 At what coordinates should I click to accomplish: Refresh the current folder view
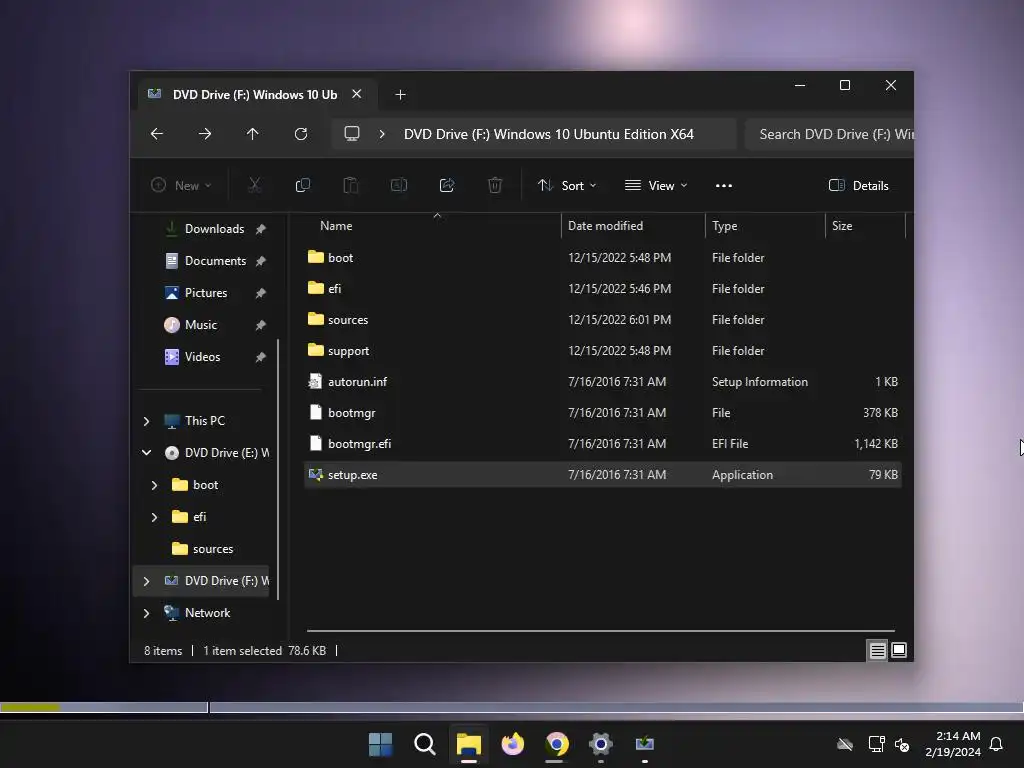pos(300,134)
